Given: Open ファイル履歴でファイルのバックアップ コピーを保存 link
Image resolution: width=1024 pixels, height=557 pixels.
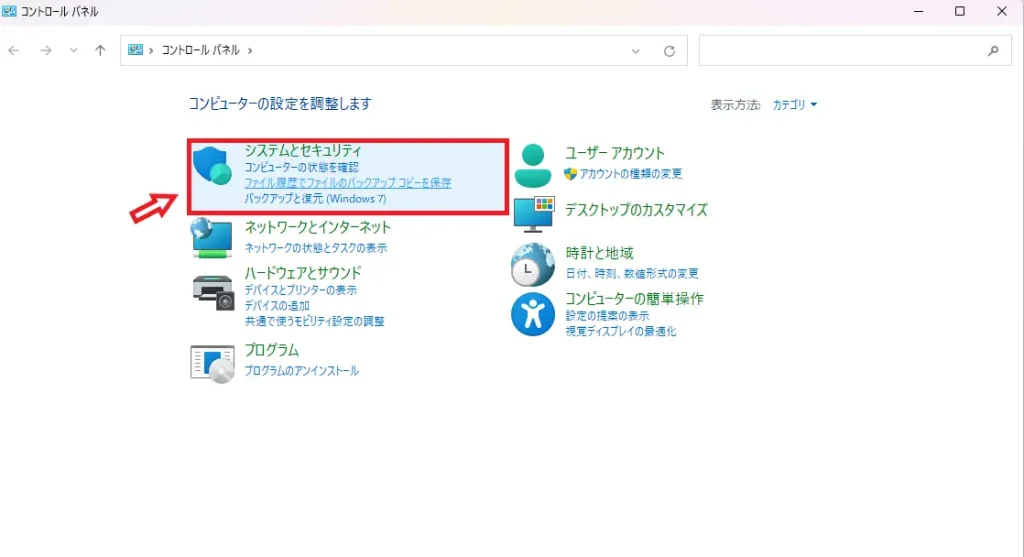Looking at the screenshot, I should click(x=347, y=183).
